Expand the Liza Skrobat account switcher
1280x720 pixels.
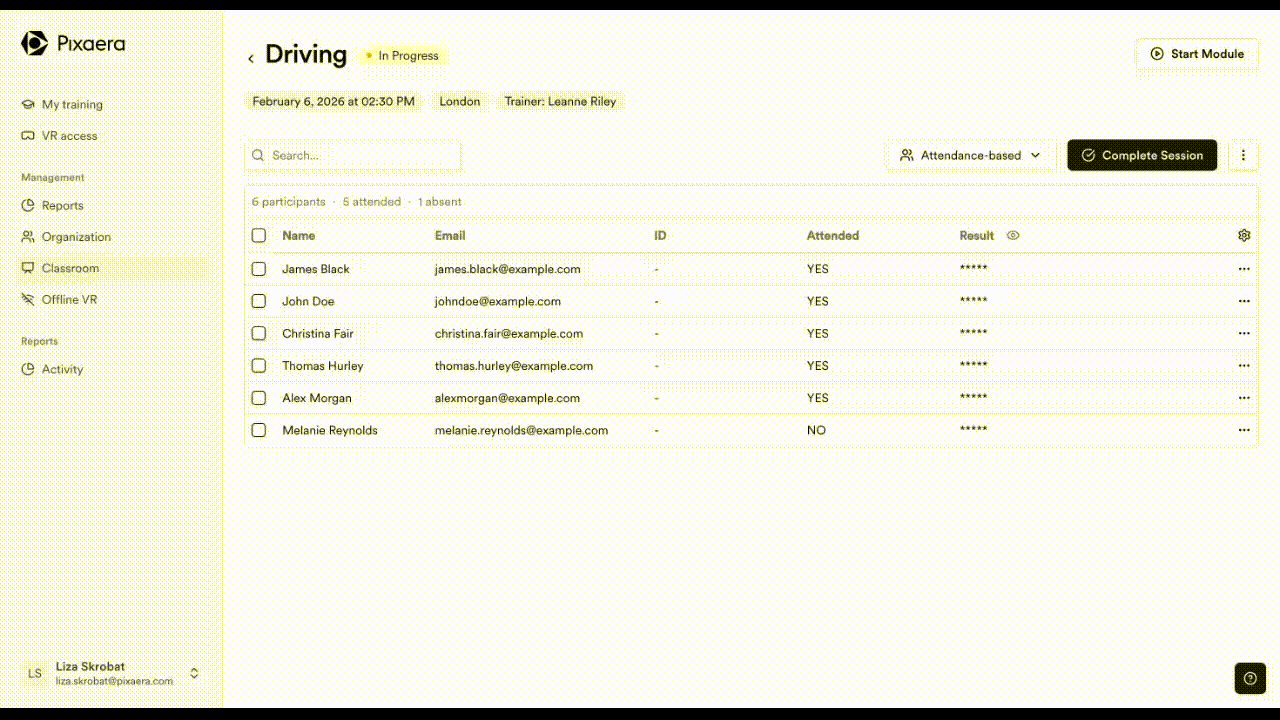194,673
